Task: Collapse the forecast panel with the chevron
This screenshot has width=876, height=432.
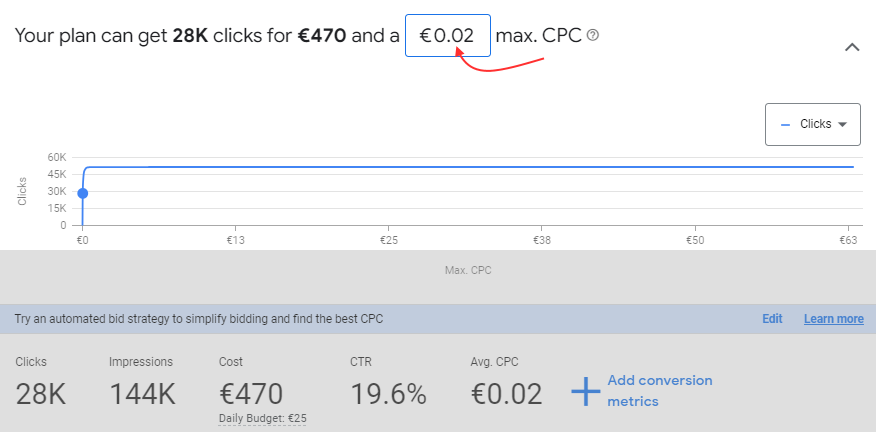Action: [852, 47]
